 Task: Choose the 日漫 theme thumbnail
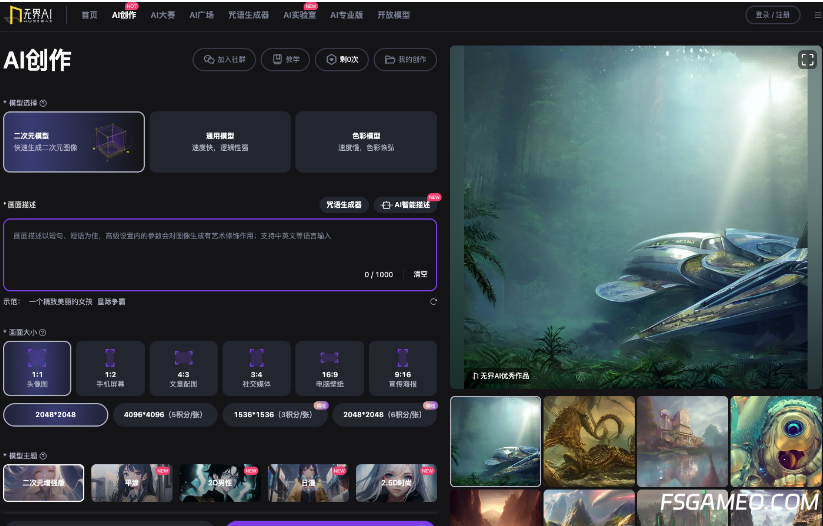tap(308, 483)
